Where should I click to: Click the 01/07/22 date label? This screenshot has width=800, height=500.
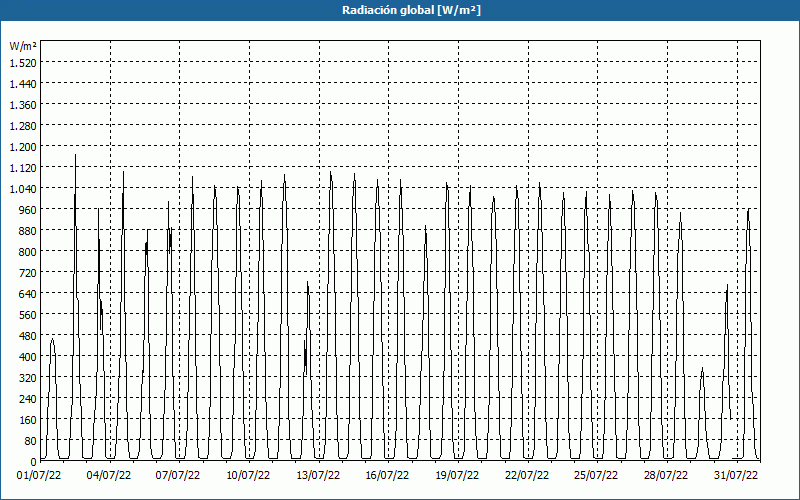[39, 476]
